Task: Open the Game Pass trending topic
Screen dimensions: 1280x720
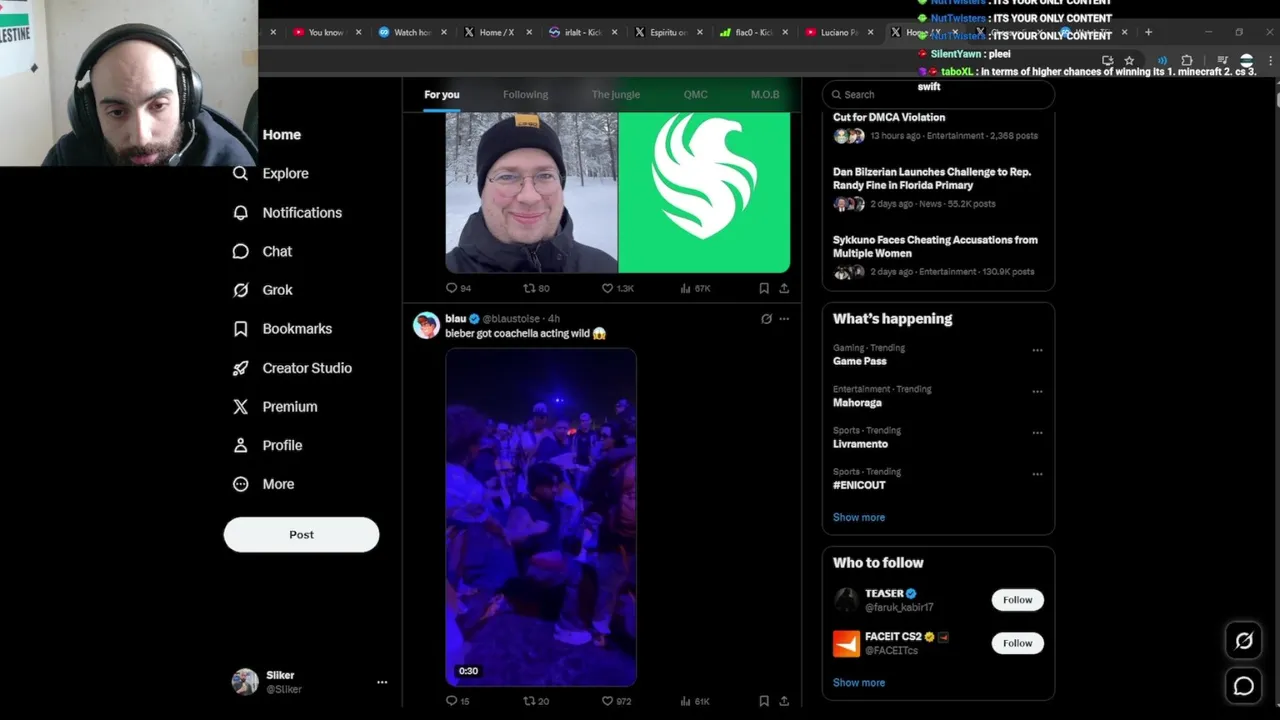Action: click(x=860, y=361)
